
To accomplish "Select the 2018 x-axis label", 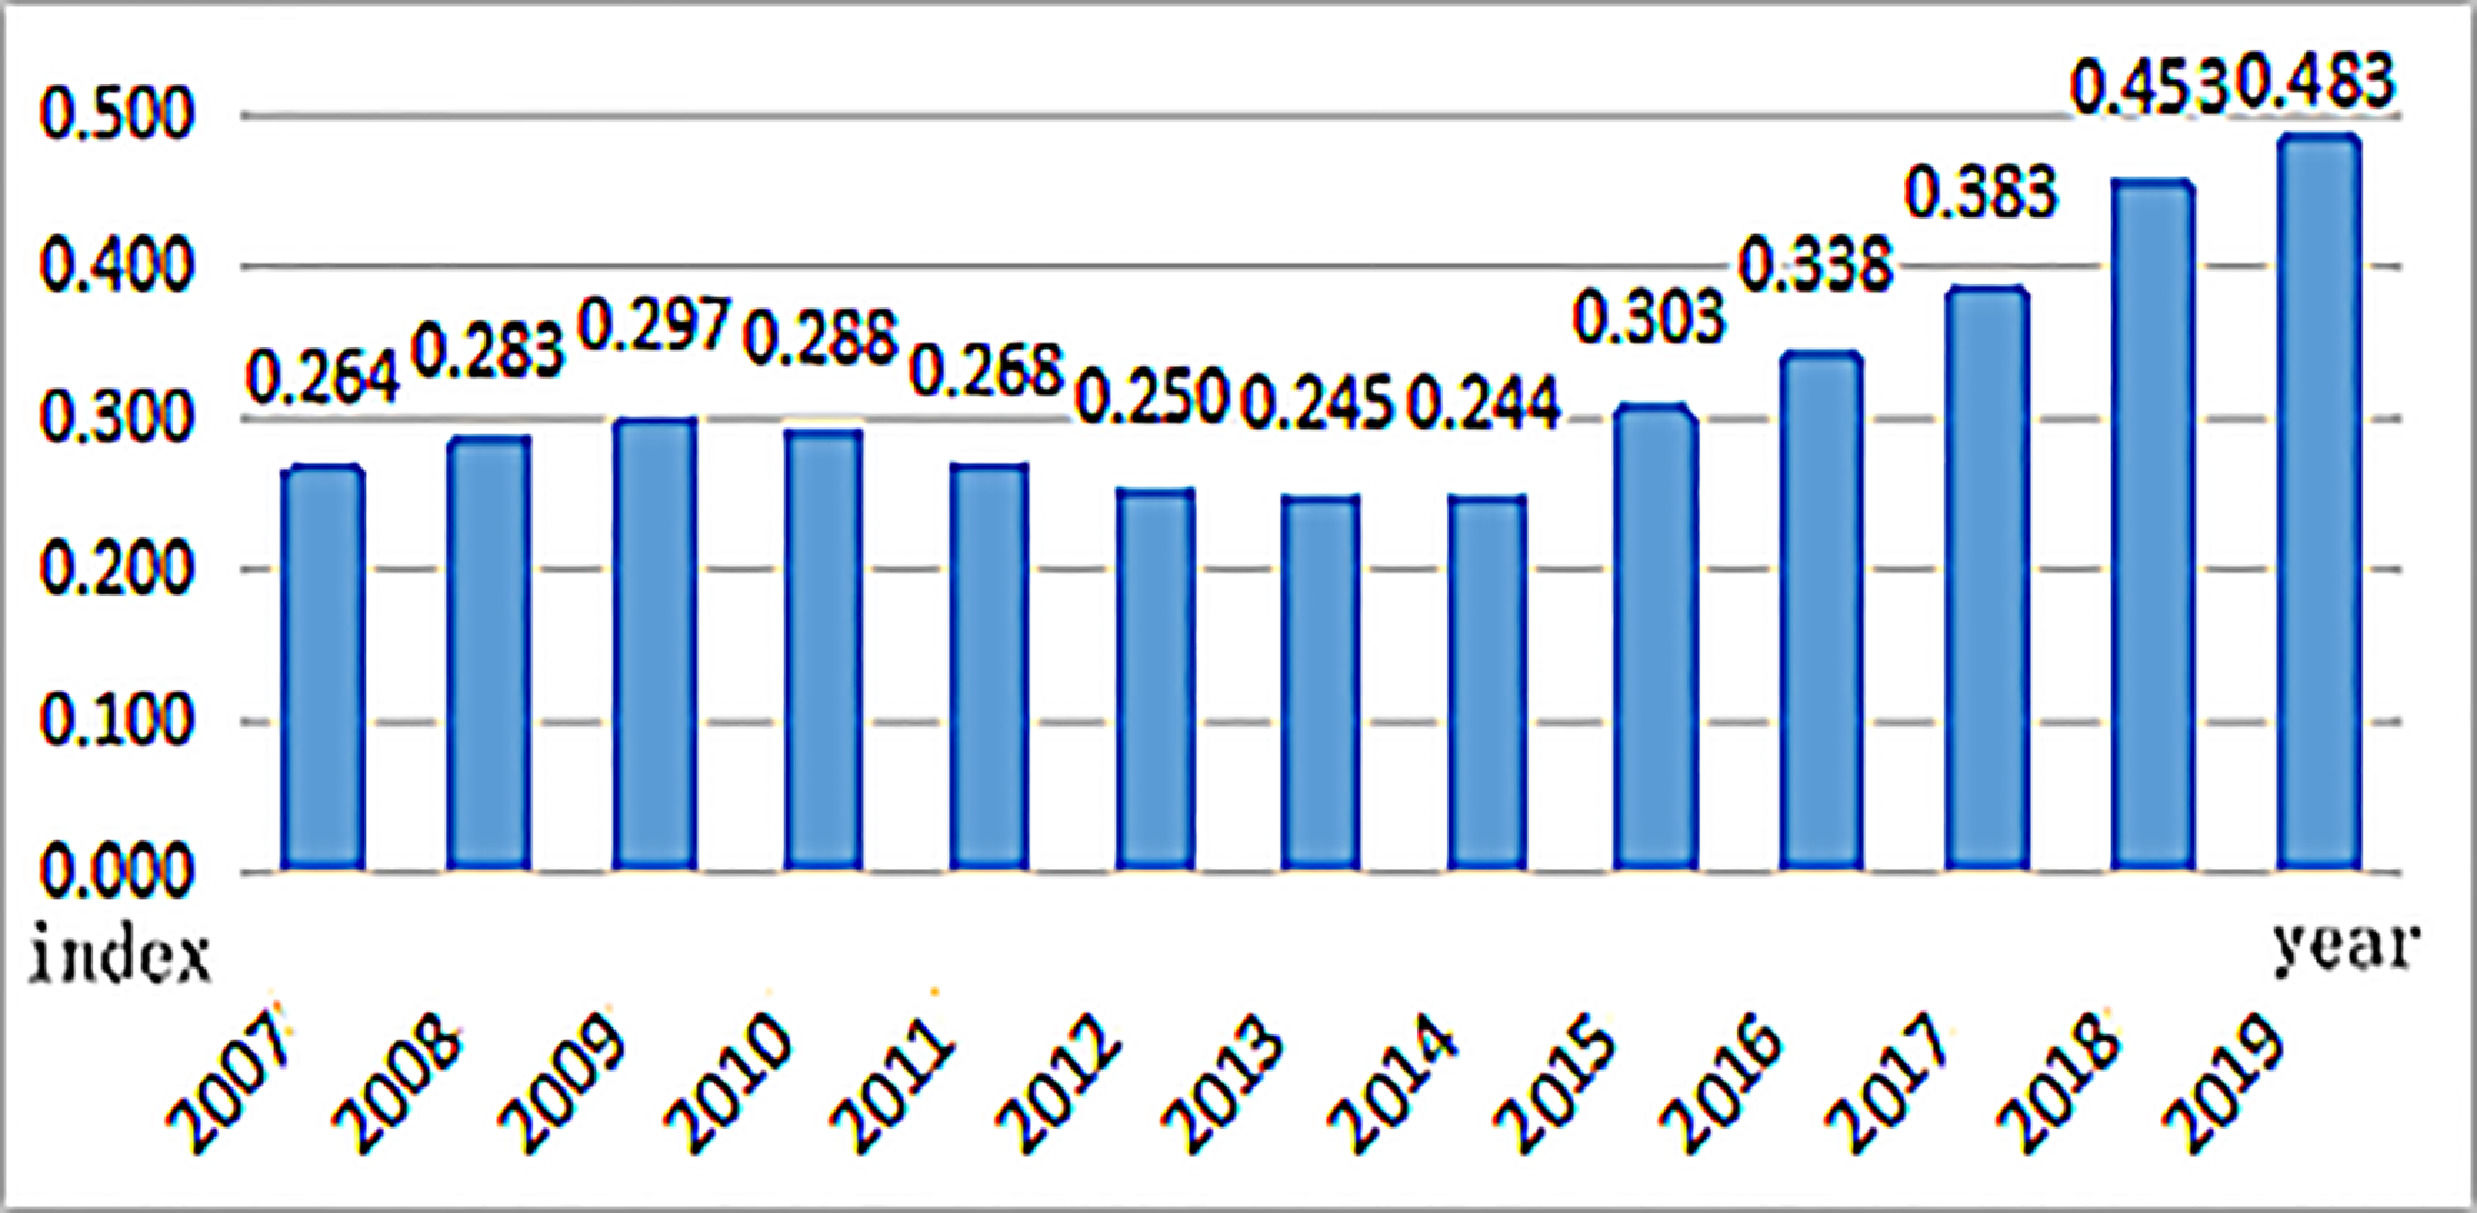I will 2058,1082.
